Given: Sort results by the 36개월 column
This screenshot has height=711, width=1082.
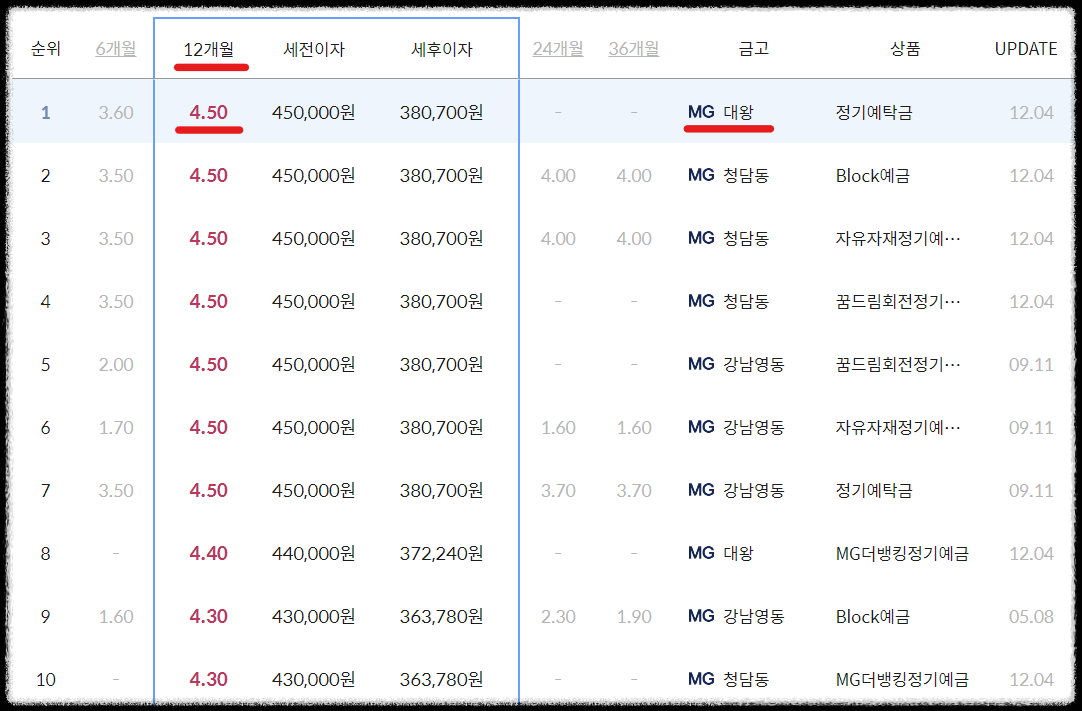Looking at the screenshot, I should coord(634,48).
